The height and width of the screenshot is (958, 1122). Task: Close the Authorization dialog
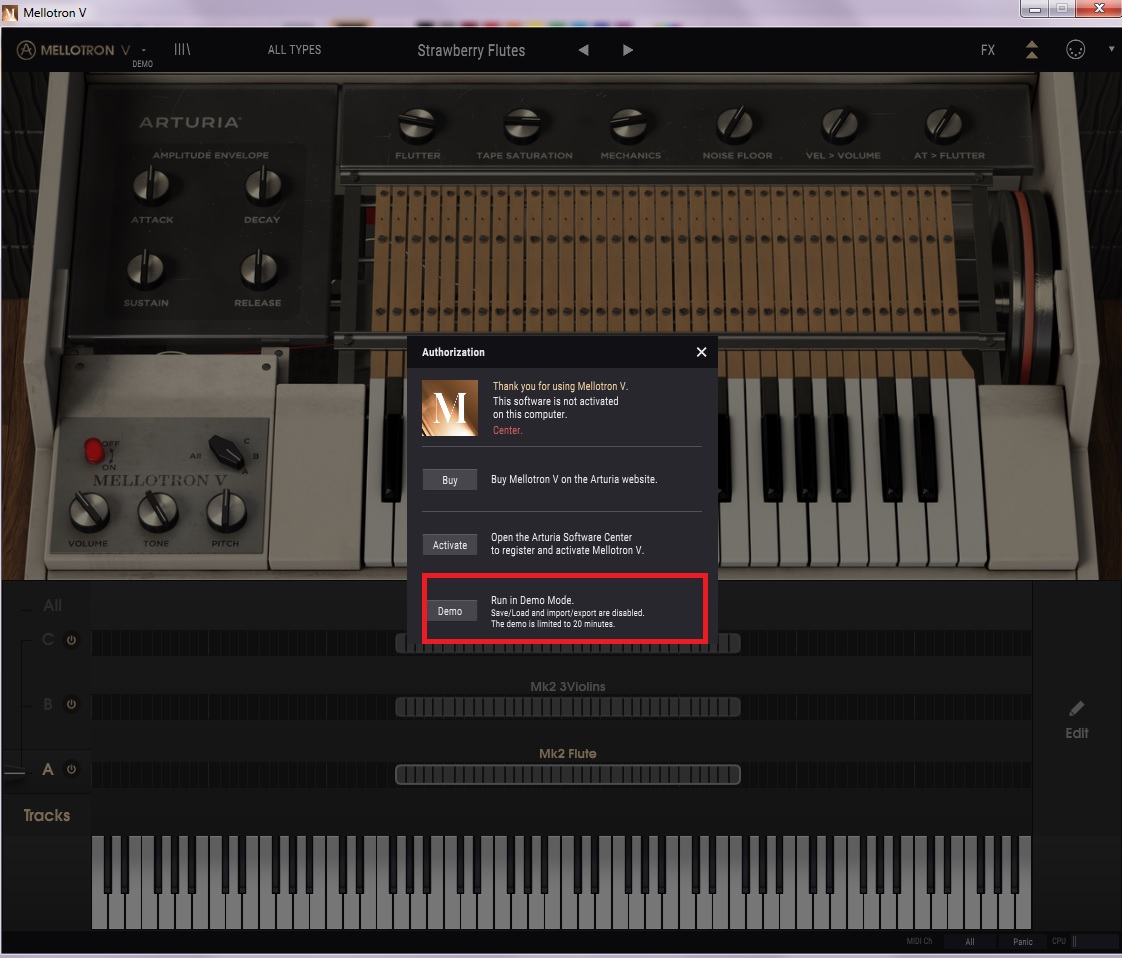click(x=701, y=352)
